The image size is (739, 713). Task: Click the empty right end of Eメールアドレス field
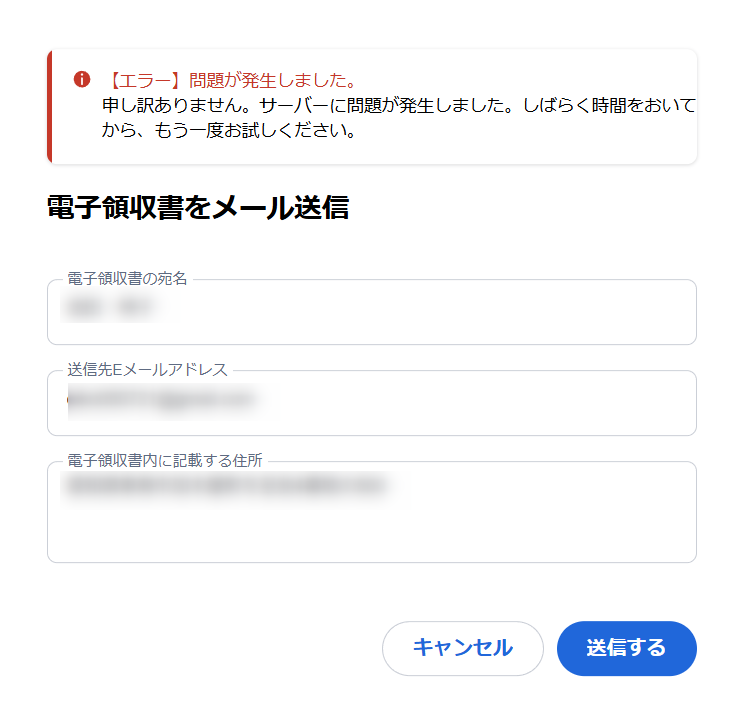[x=600, y=403]
